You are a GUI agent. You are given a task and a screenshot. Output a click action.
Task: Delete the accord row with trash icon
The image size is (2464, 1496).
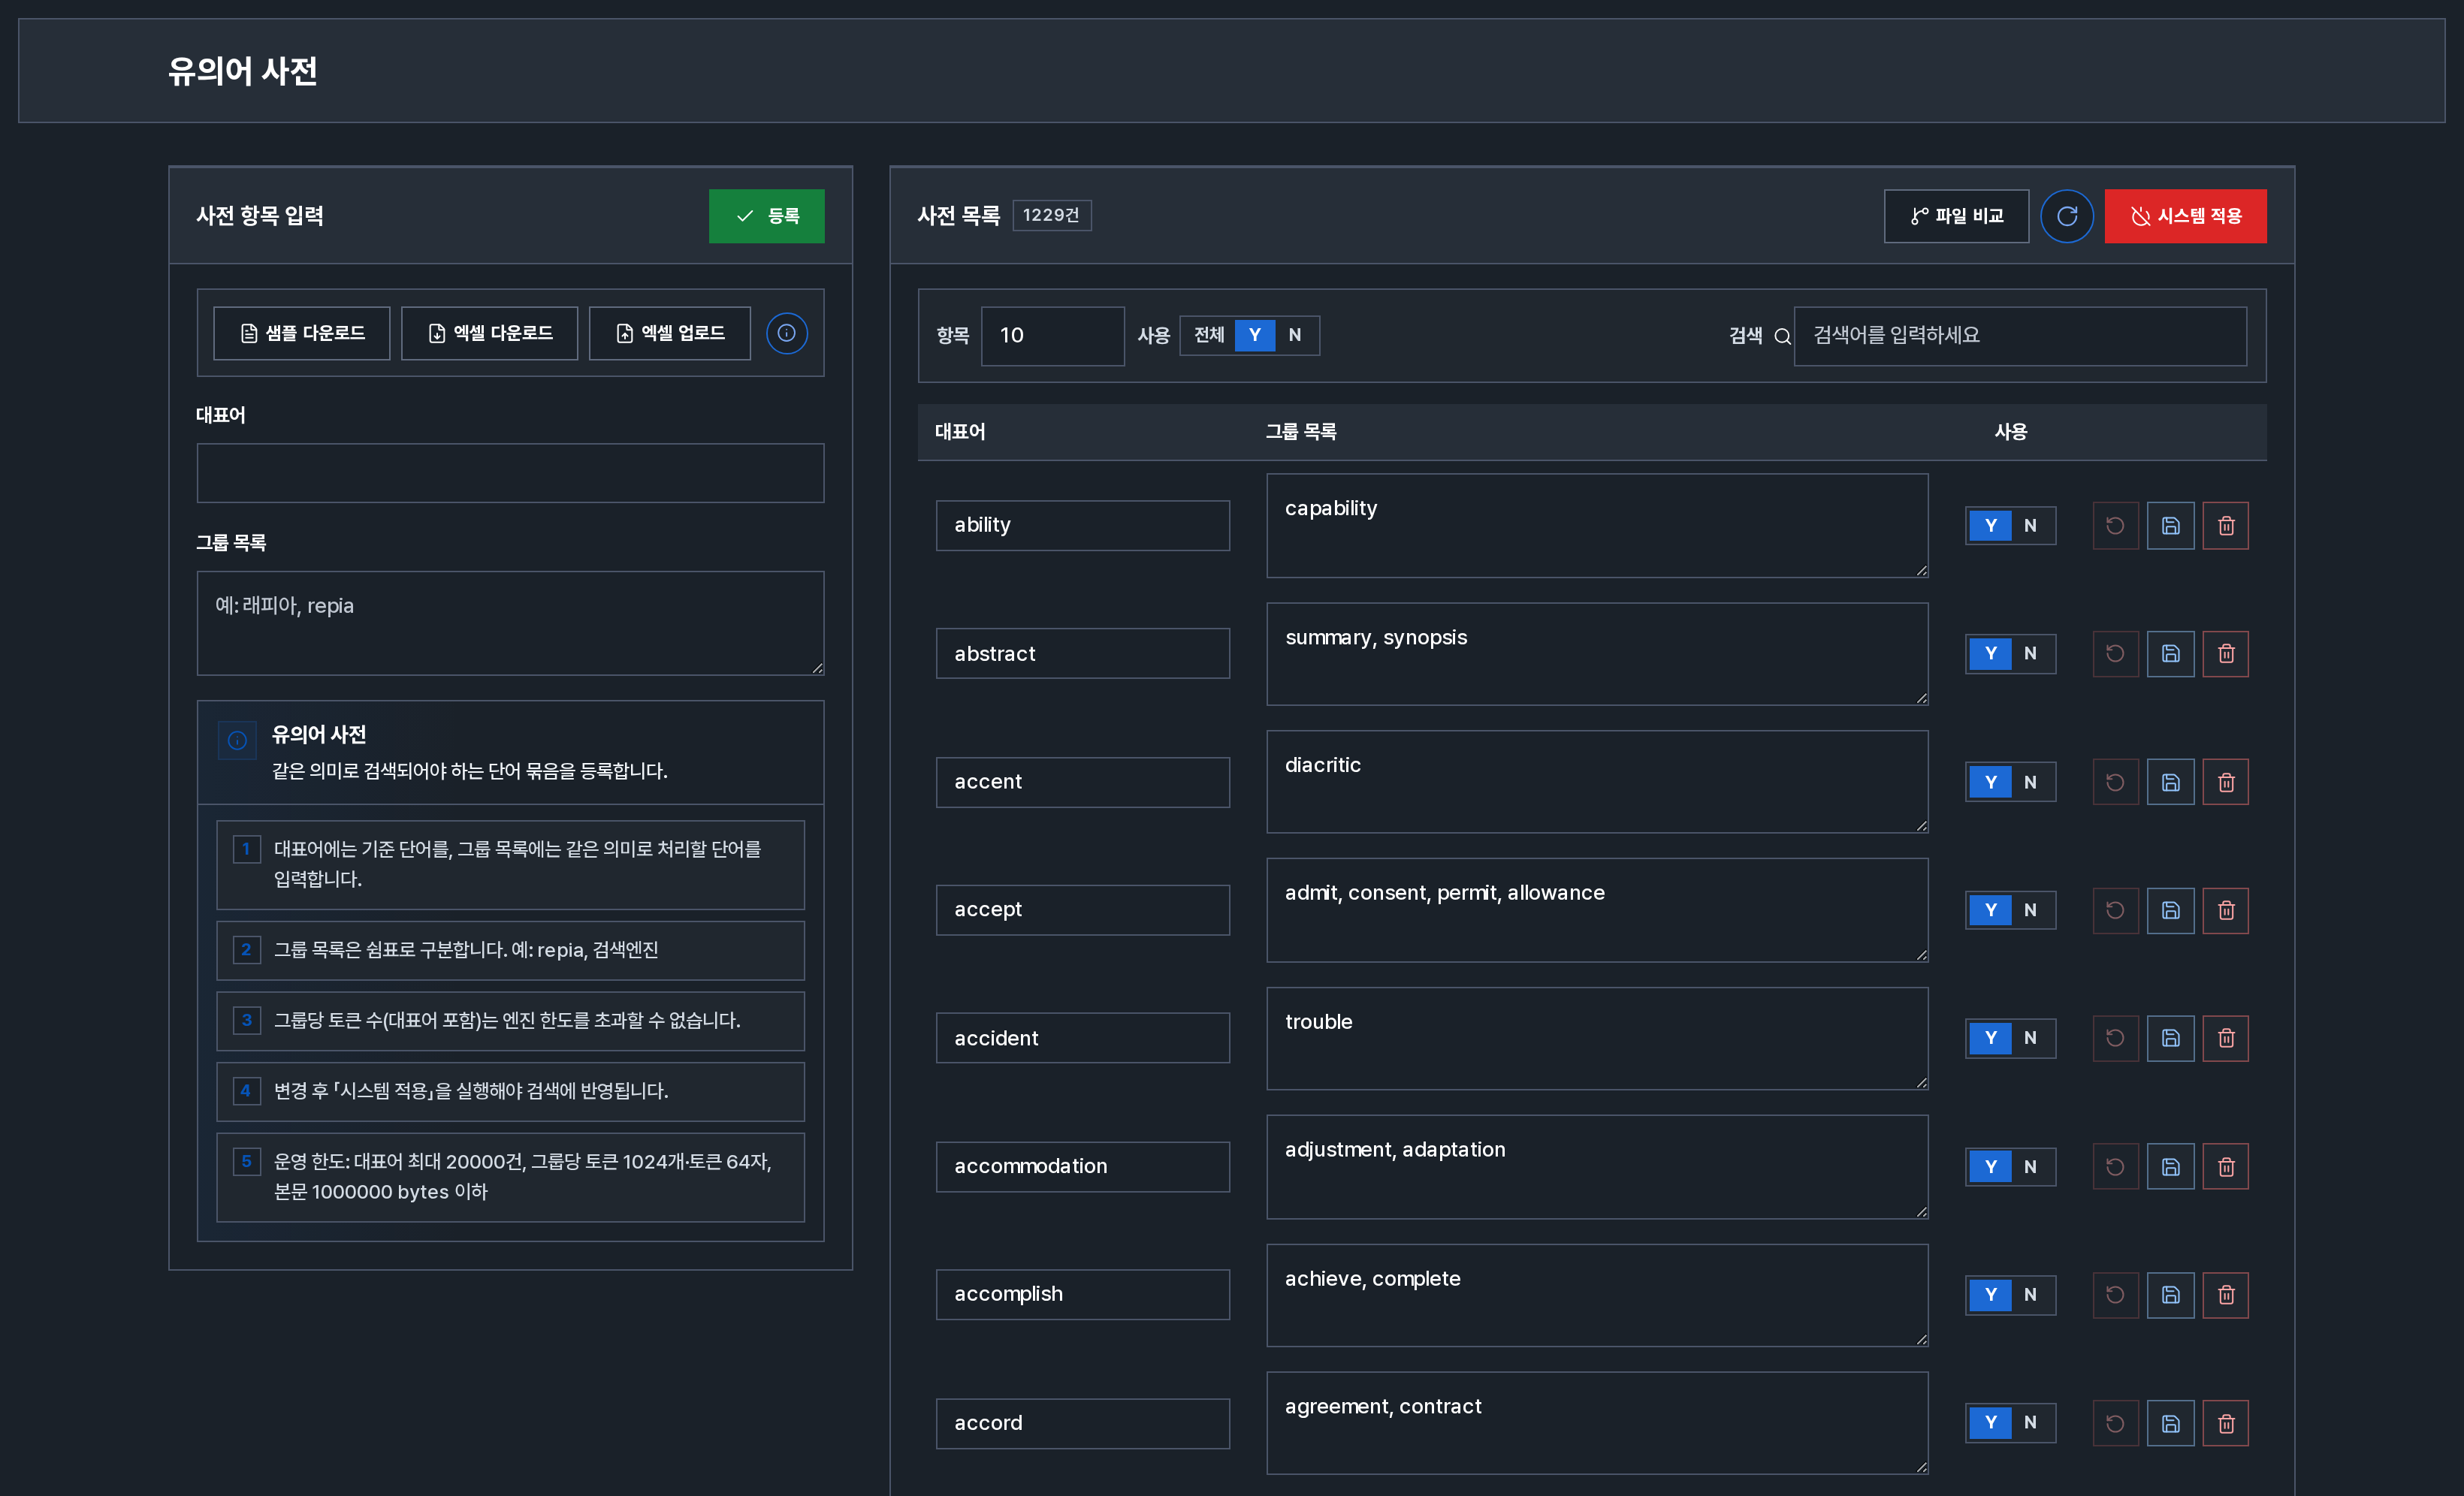click(x=2225, y=1423)
